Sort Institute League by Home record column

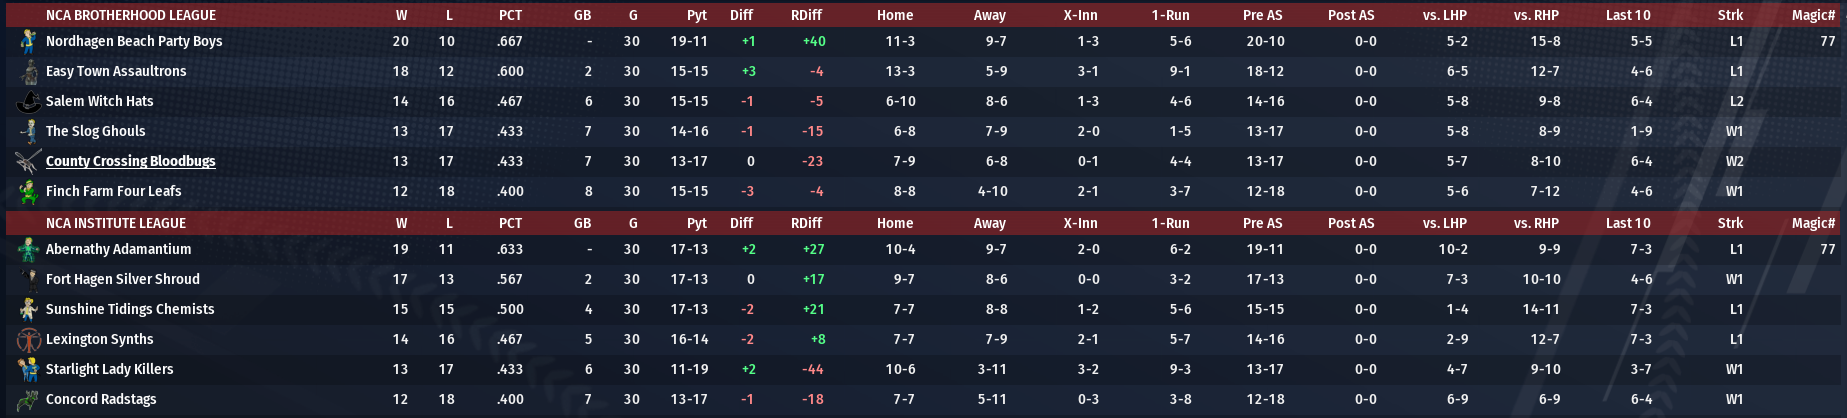point(894,223)
